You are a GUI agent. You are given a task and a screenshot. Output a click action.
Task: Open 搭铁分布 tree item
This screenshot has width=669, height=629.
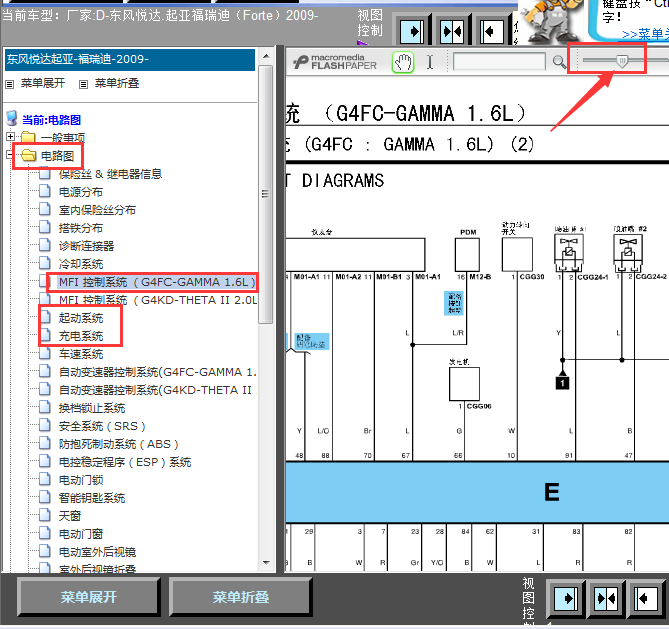[81, 227]
